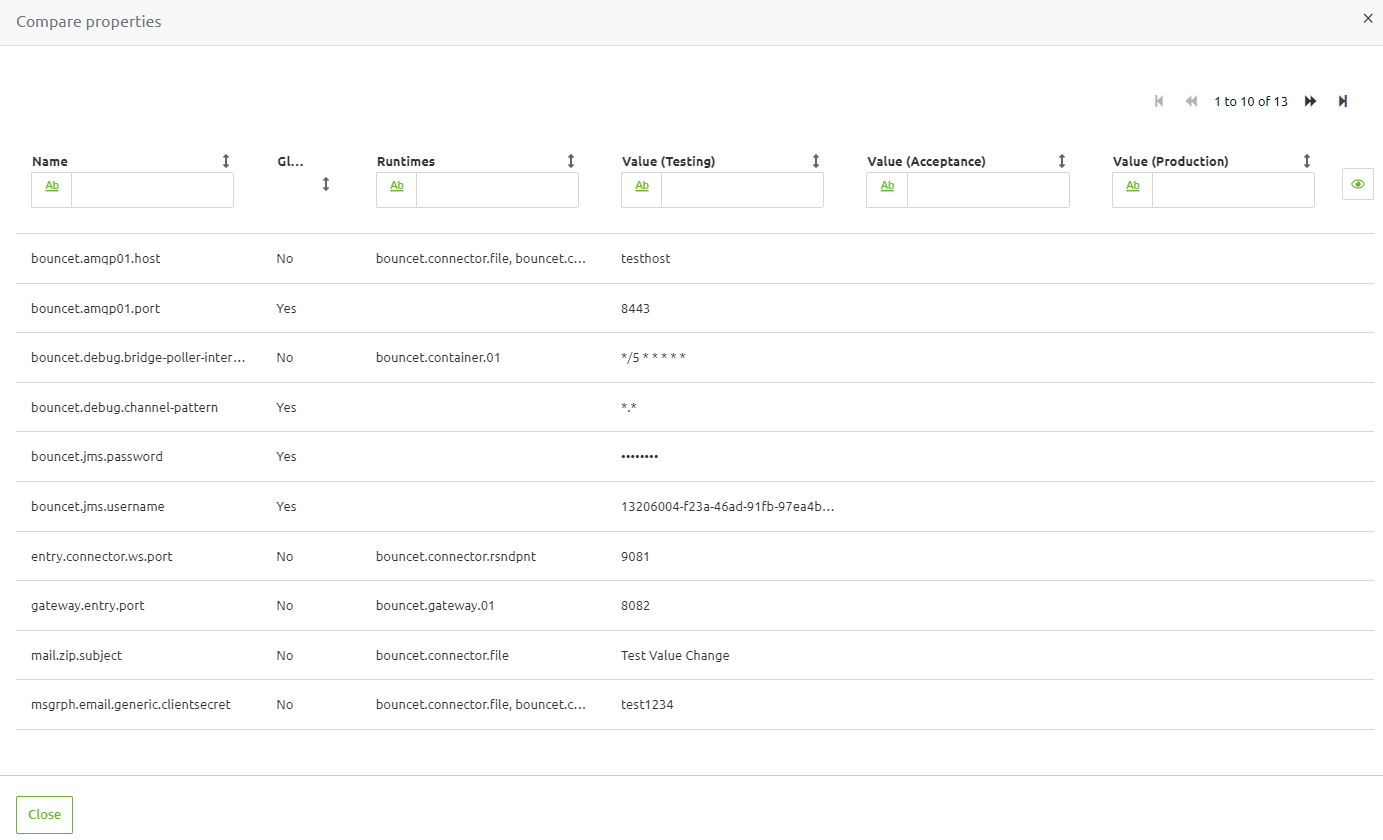1383x840 pixels.
Task: Open the Ab filter selector for Value (Production)
Action: (x=1132, y=185)
